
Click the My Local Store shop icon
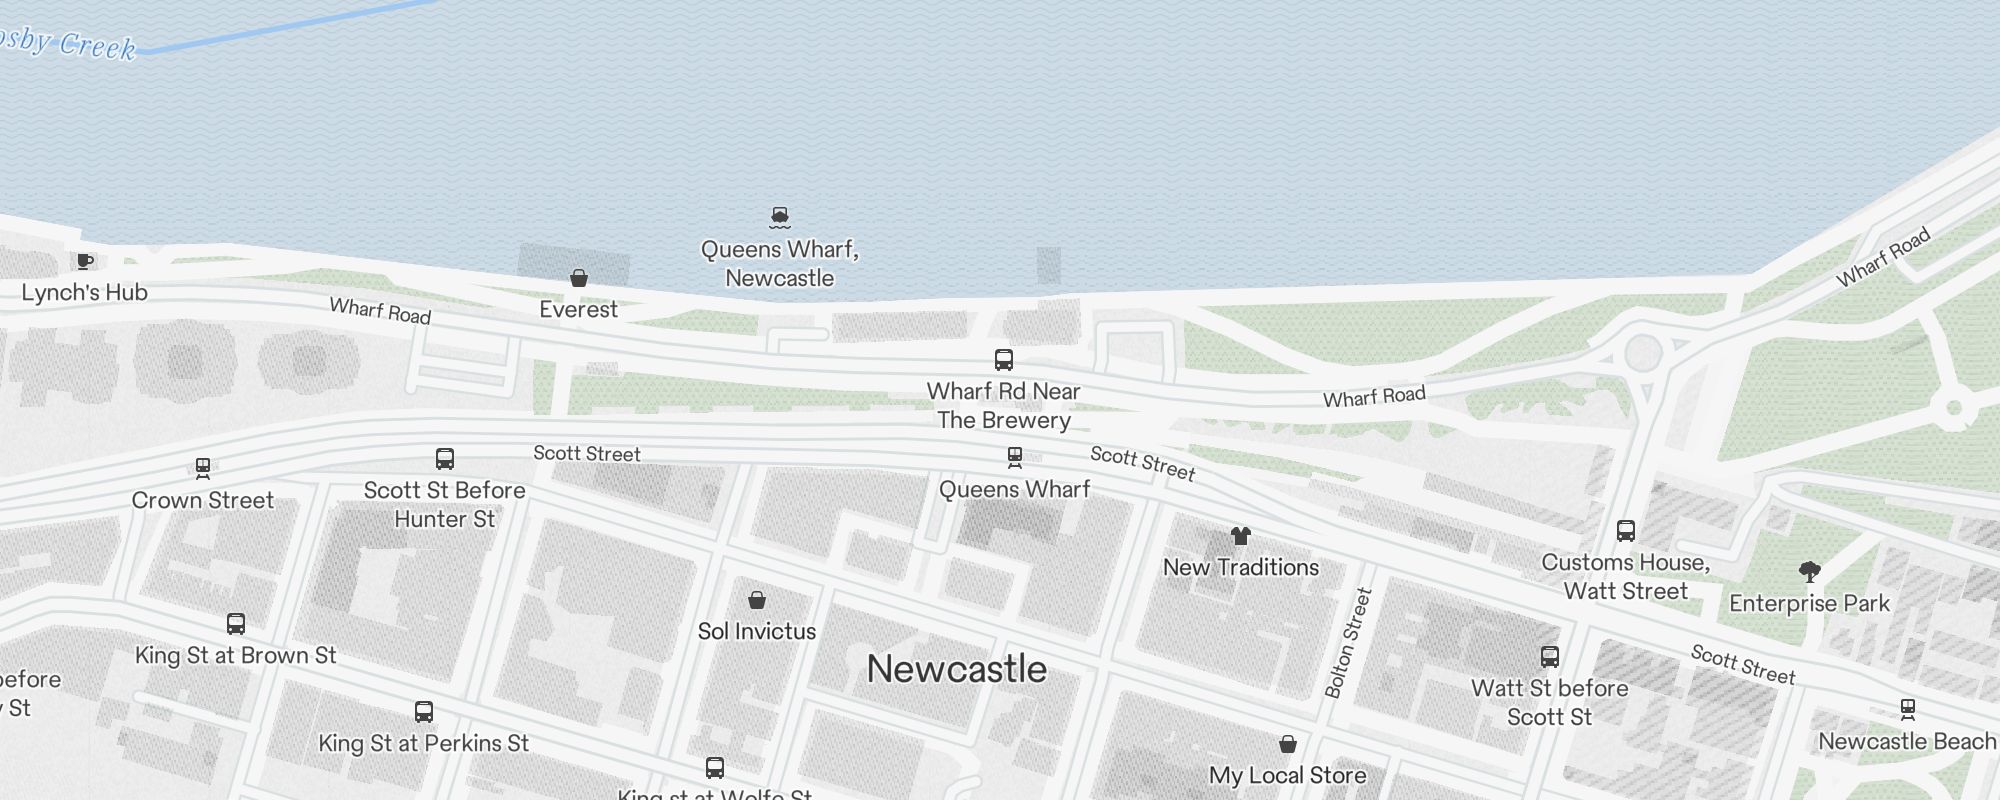1288,744
